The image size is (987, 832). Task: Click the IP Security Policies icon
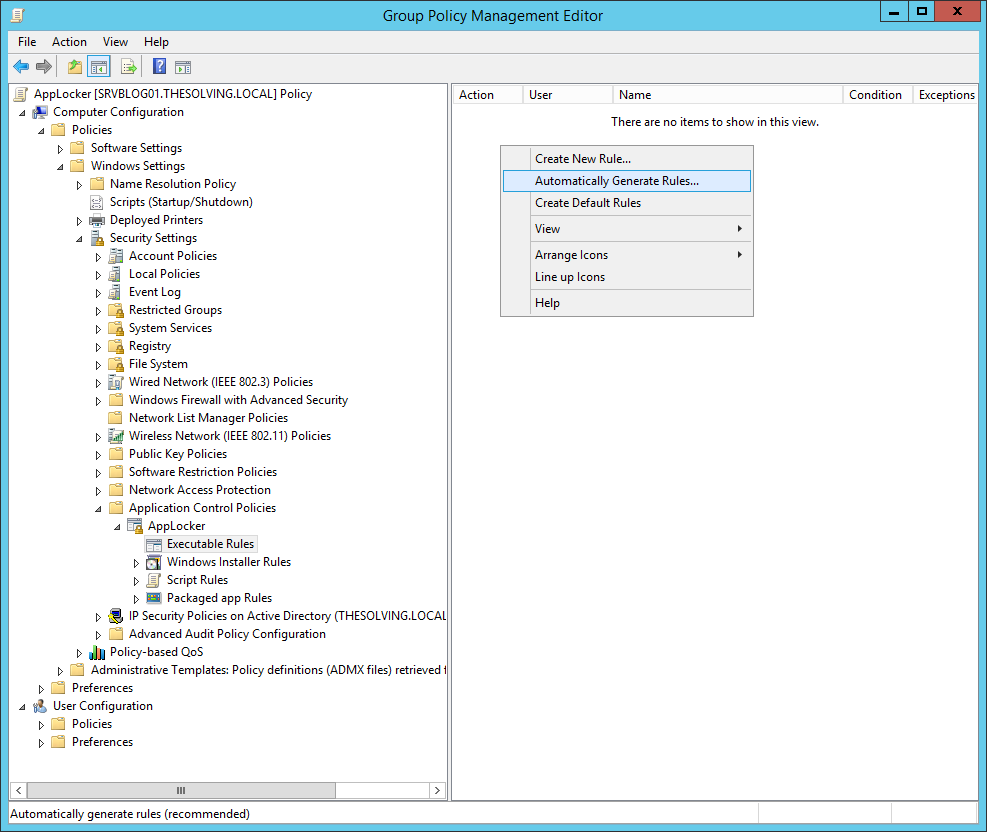click(x=116, y=616)
